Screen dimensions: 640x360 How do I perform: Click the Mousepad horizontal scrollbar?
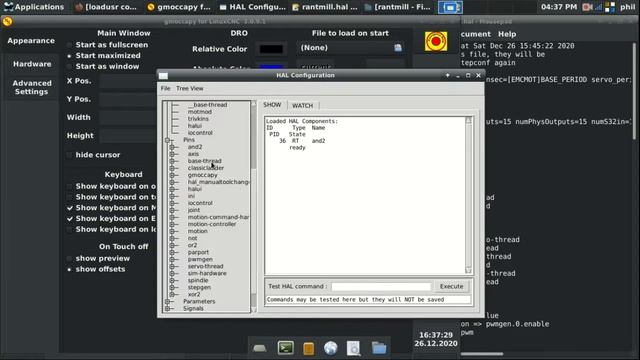click(482, 354)
